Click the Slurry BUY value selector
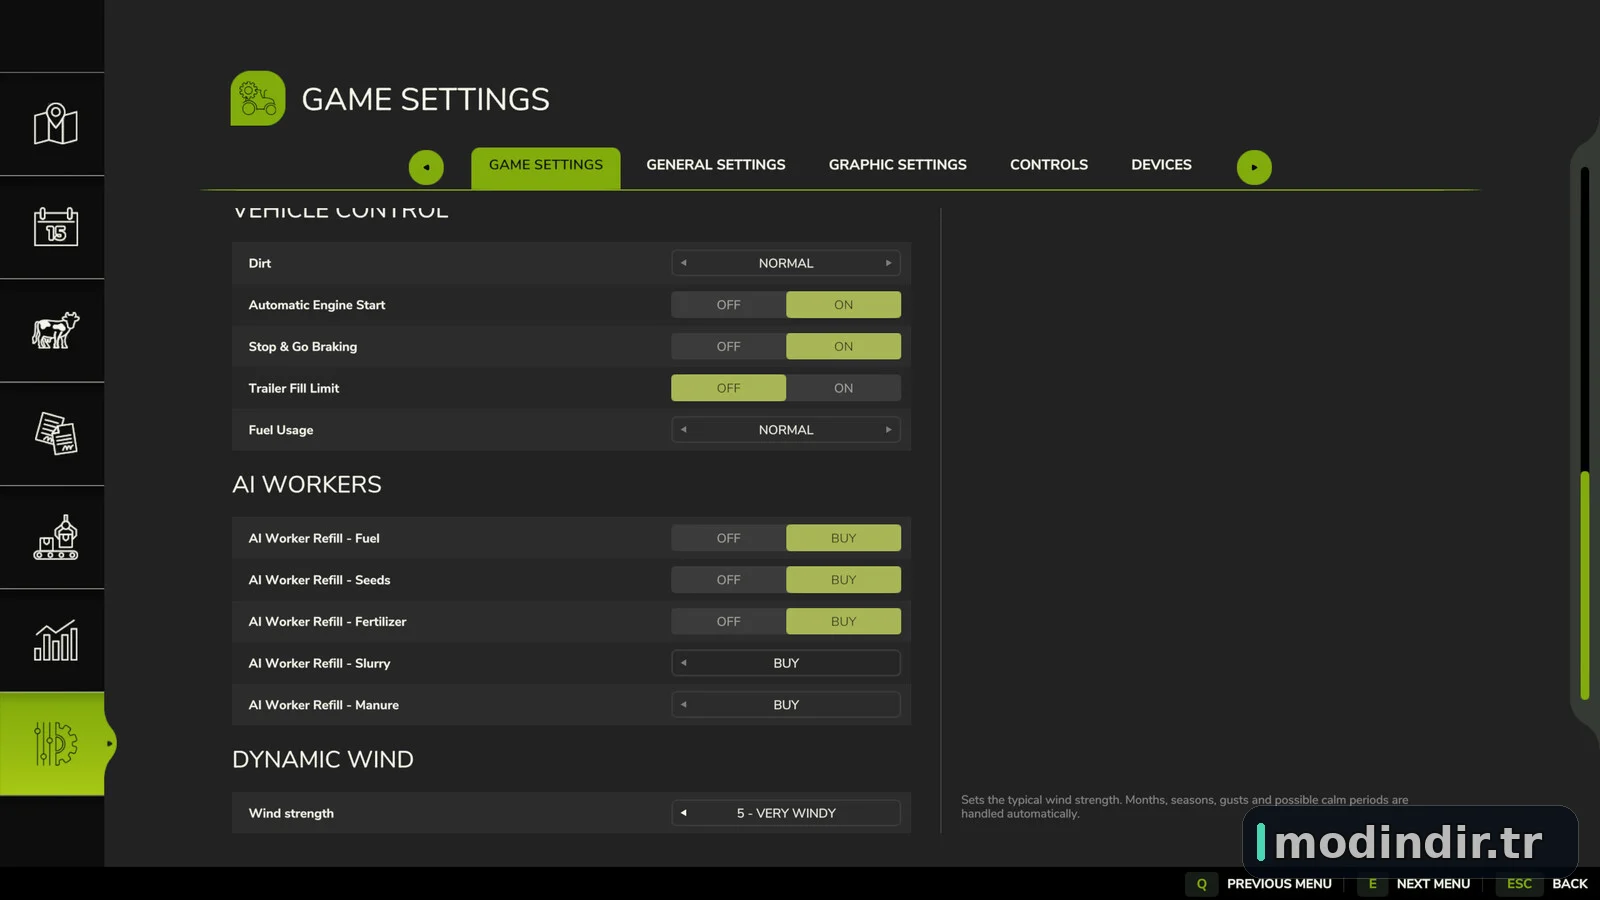 coord(786,663)
